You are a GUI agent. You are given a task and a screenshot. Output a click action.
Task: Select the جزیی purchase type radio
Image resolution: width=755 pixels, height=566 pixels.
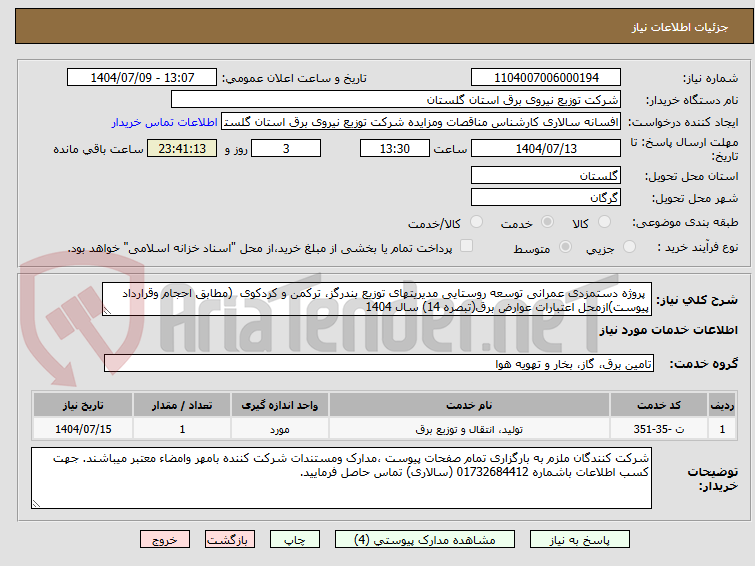[629, 247]
